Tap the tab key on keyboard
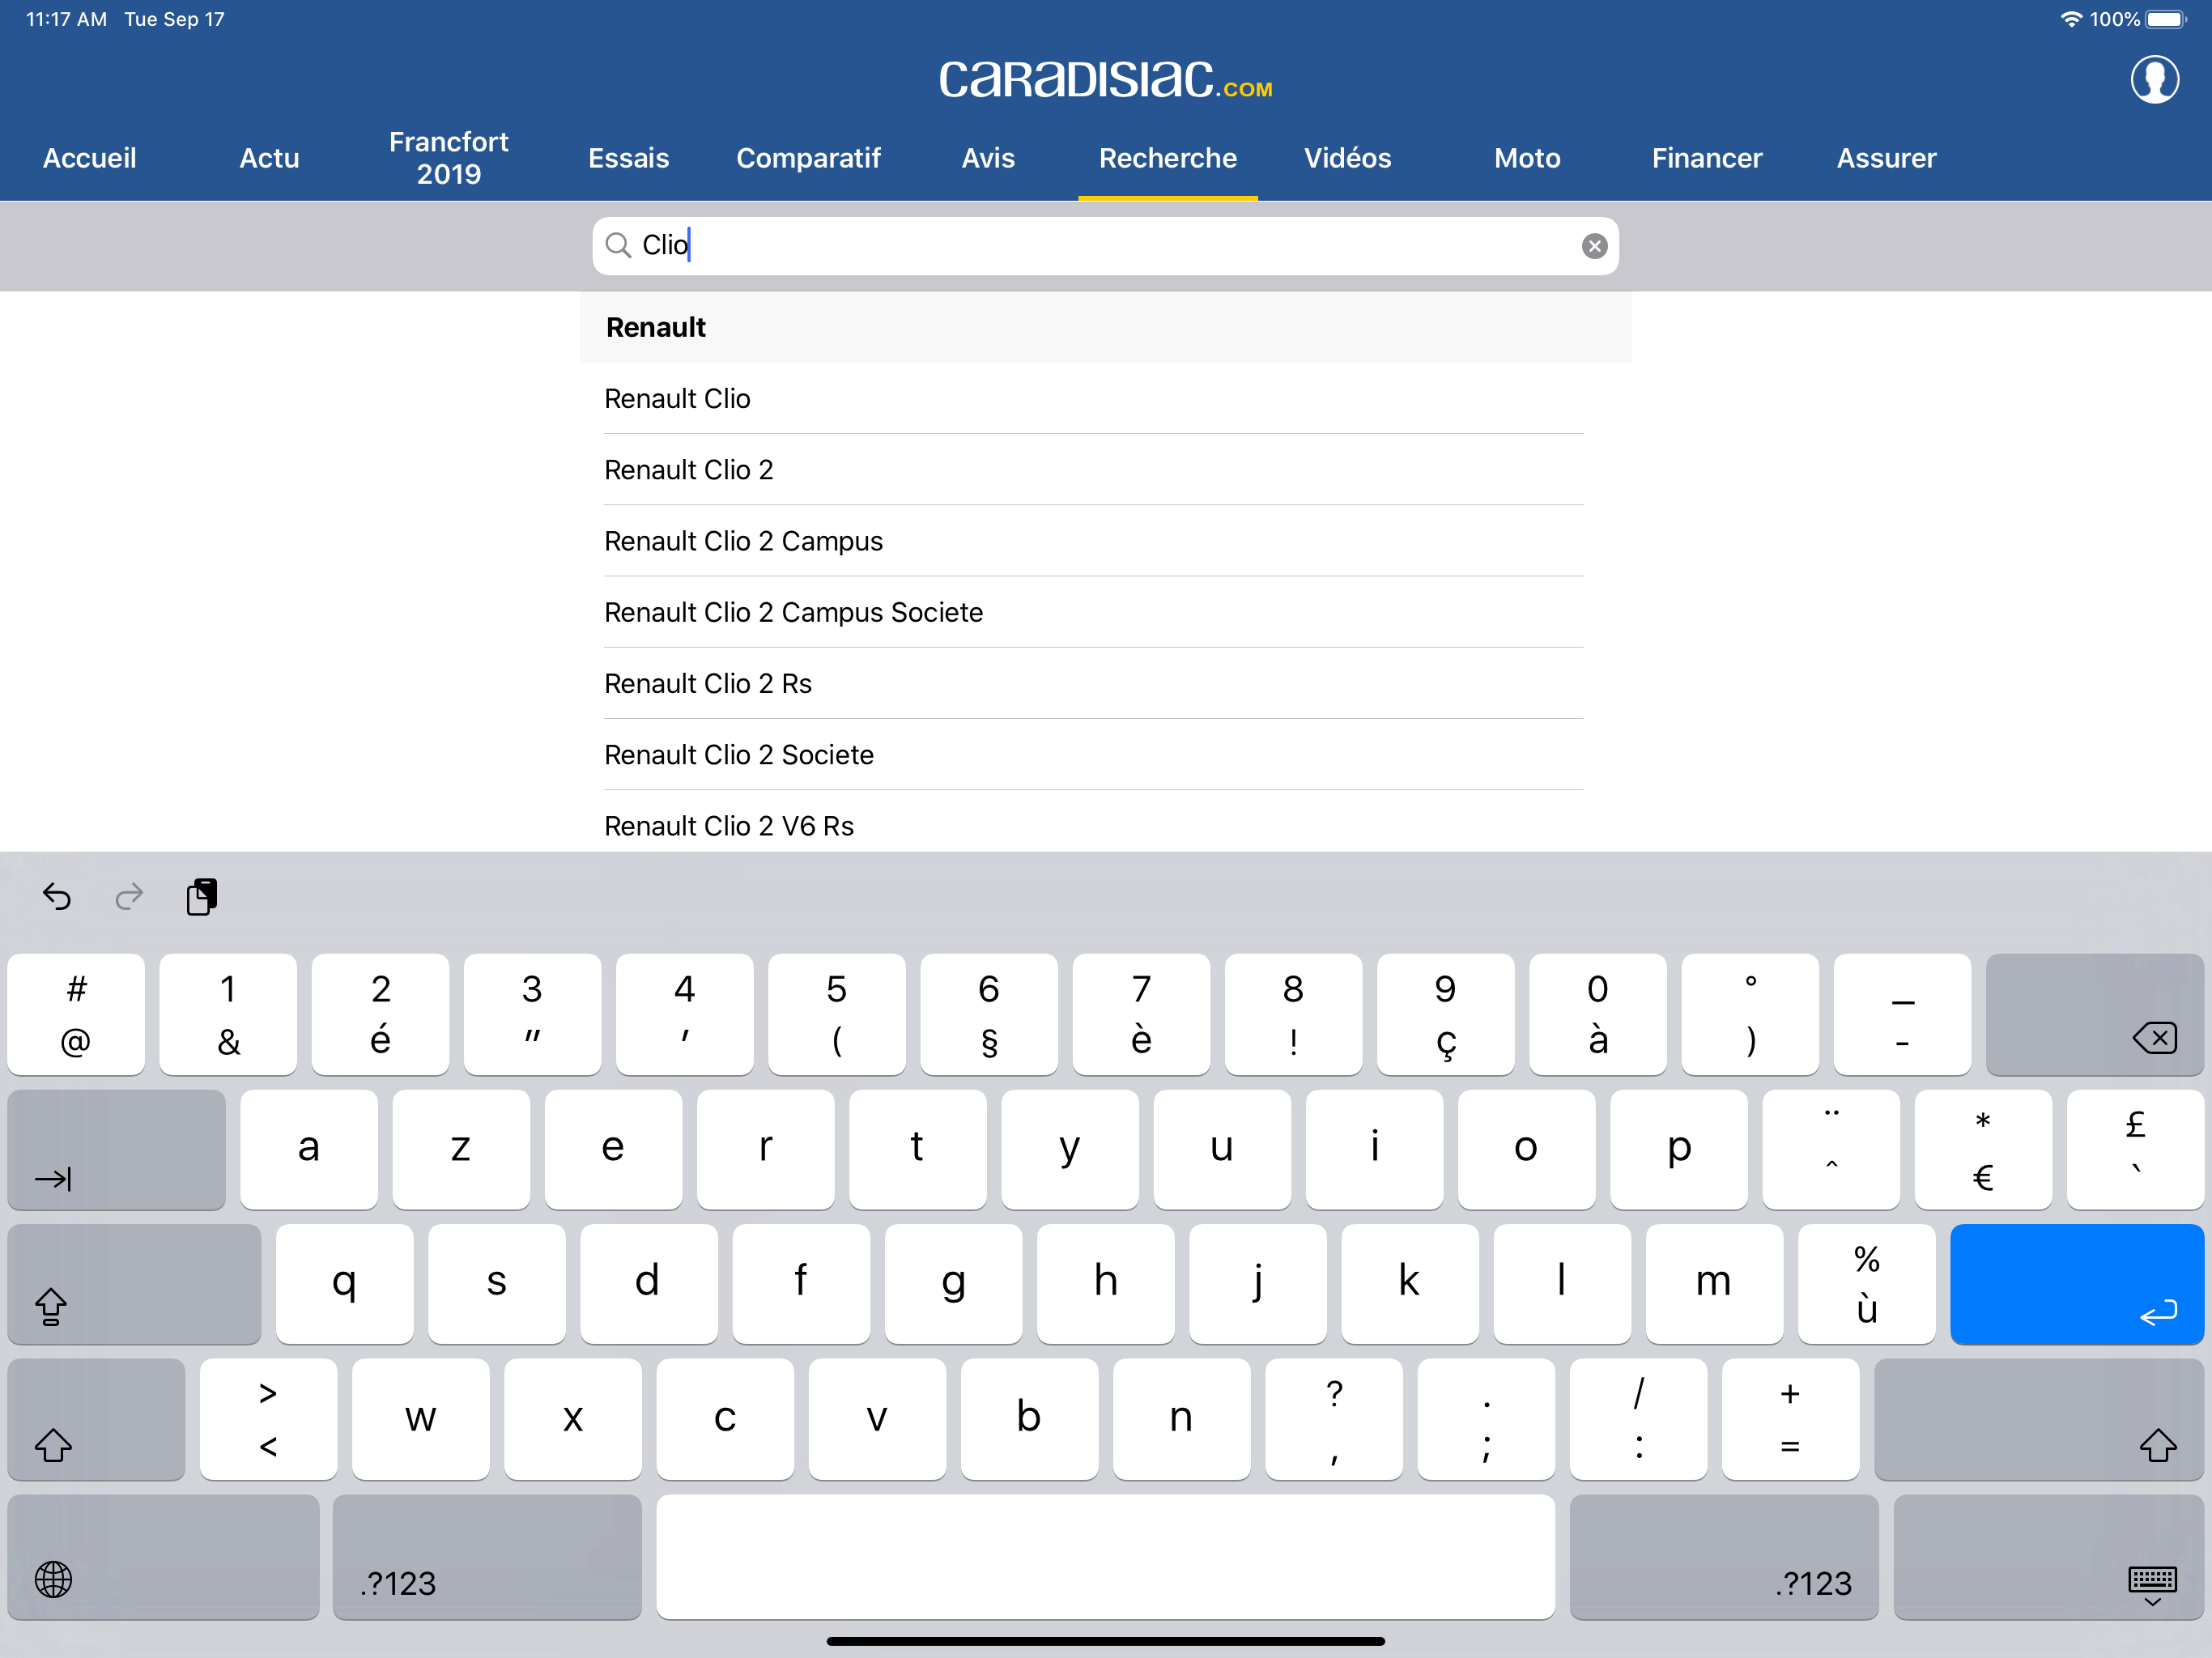 pos(117,1149)
